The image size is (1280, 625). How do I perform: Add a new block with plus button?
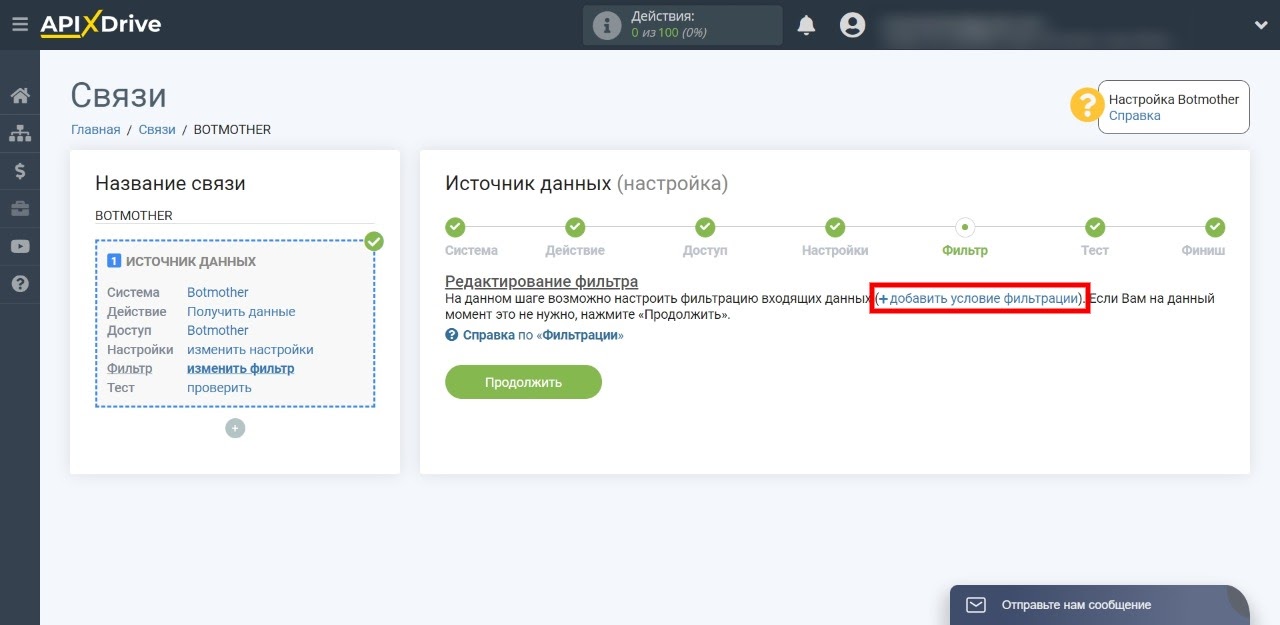pyautogui.click(x=235, y=428)
